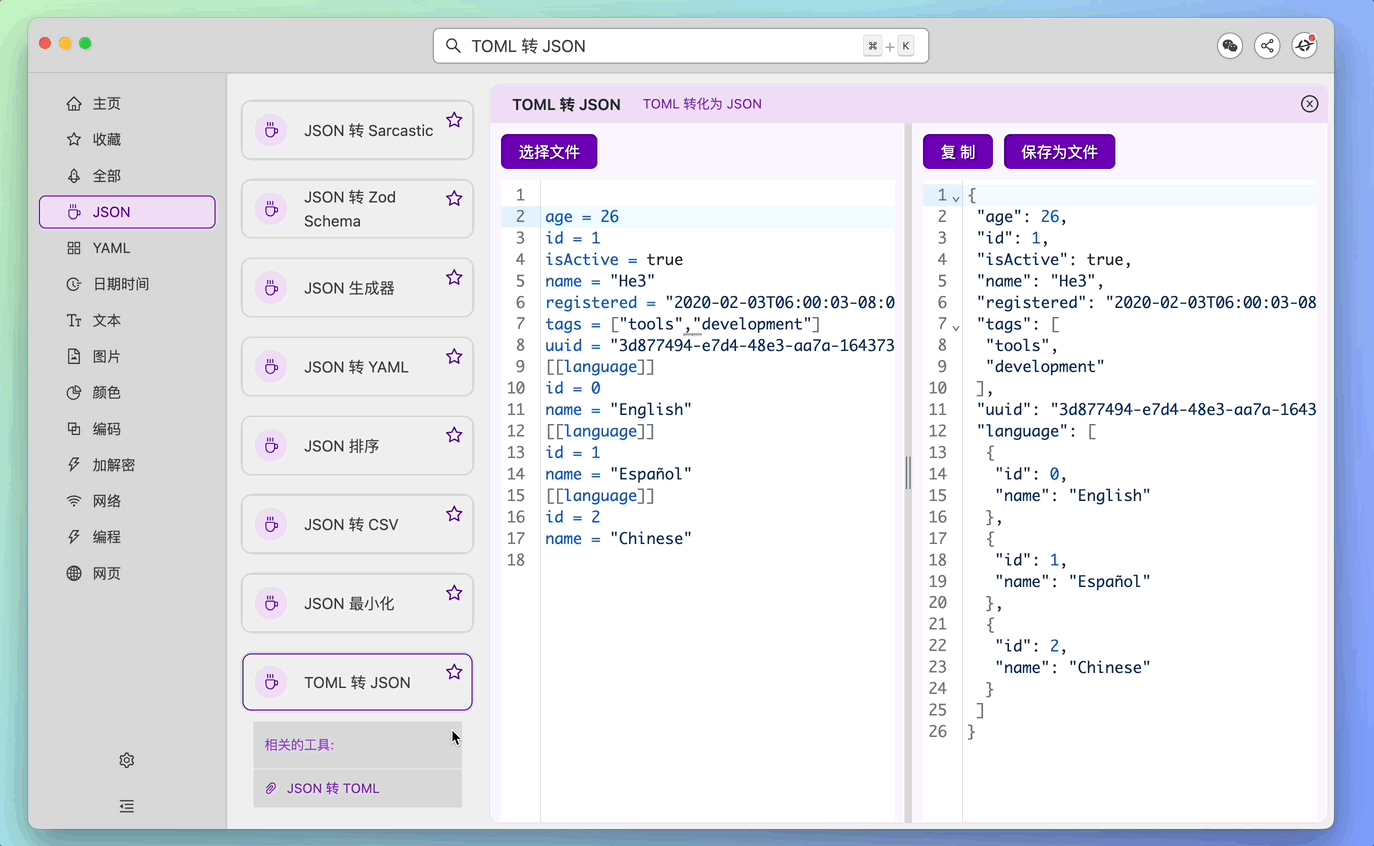Viewport: 1374px width, 846px height.
Task: Click the TOML 转 JSON coffee cup icon
Action: (271, 682)
